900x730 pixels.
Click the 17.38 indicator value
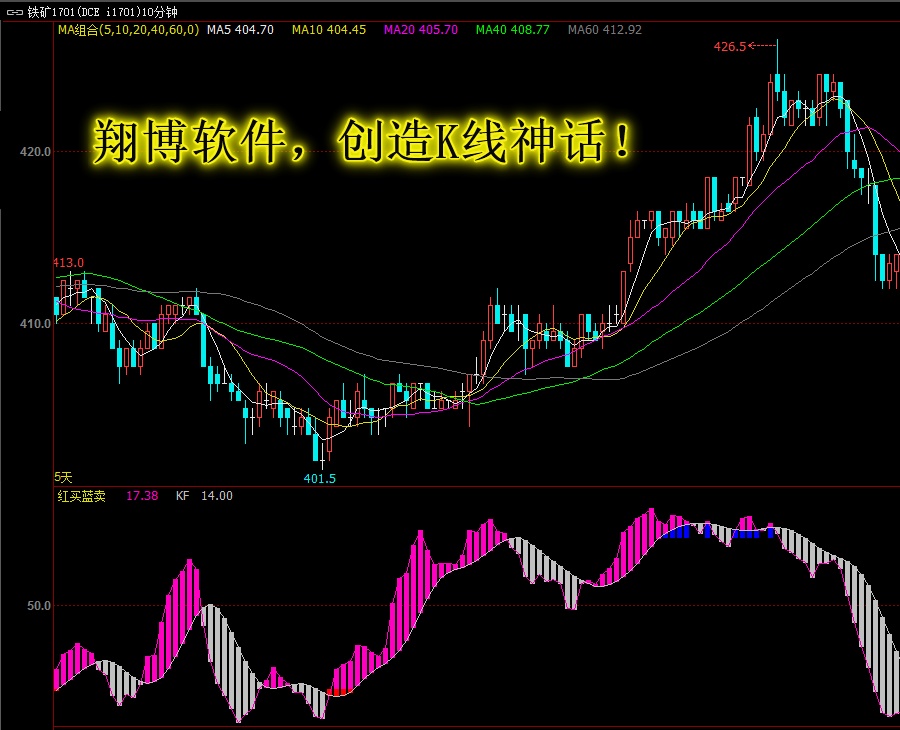[142, 496]
